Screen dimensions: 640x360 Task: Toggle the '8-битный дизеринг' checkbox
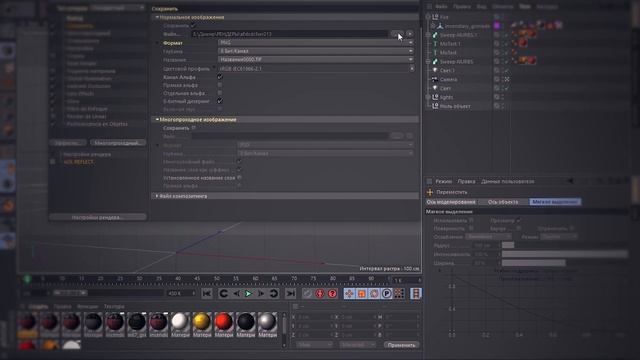coord(220,101)
